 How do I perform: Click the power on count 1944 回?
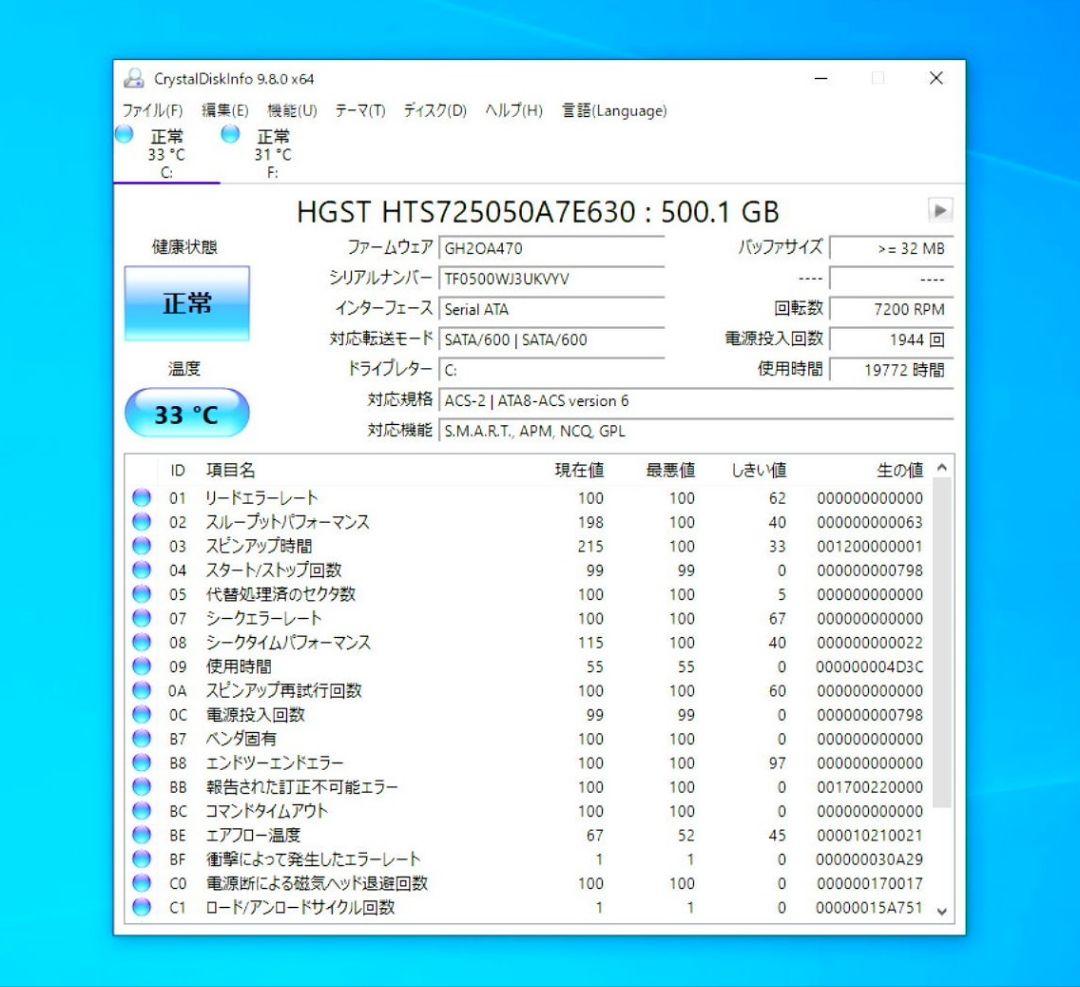click(891, 340)
